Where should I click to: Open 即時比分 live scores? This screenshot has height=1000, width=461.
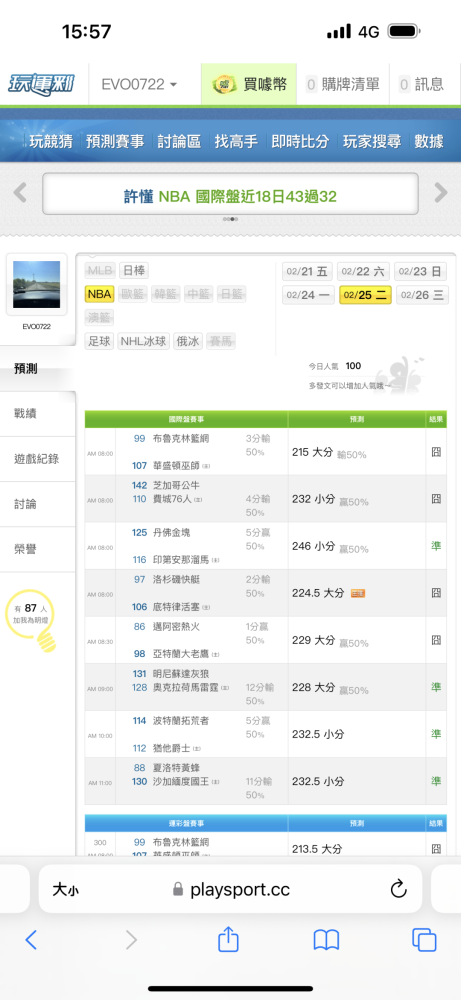(x=300, y=142)
